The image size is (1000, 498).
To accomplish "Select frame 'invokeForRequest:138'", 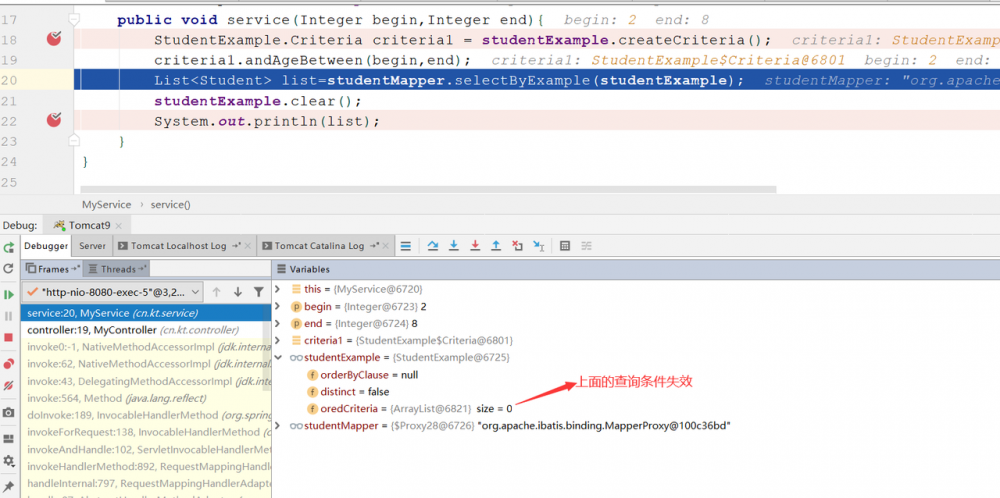I will click(146, 432).
